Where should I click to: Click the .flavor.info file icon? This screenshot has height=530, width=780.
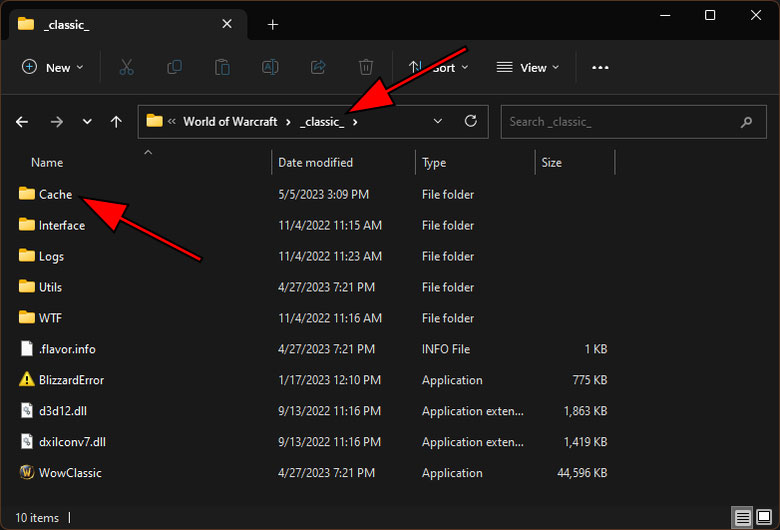(x=27, y=348)
